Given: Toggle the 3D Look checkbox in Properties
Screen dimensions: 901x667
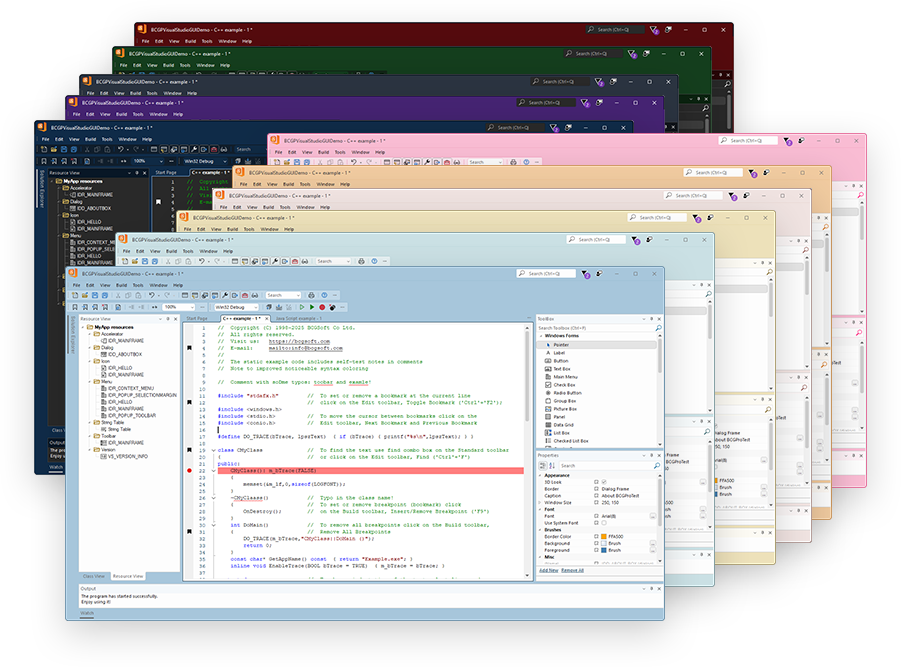Looking at the screenshot, I should (x=603, y=482).
